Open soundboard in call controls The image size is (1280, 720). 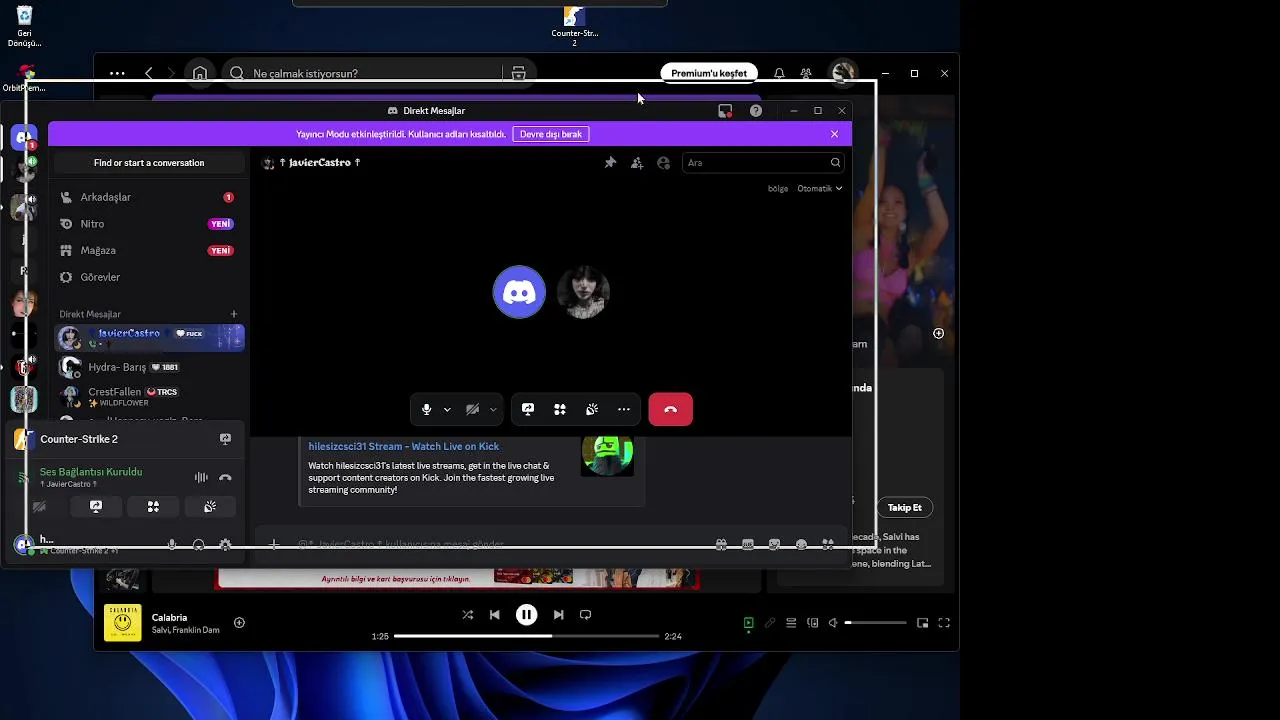click(592, 409)
